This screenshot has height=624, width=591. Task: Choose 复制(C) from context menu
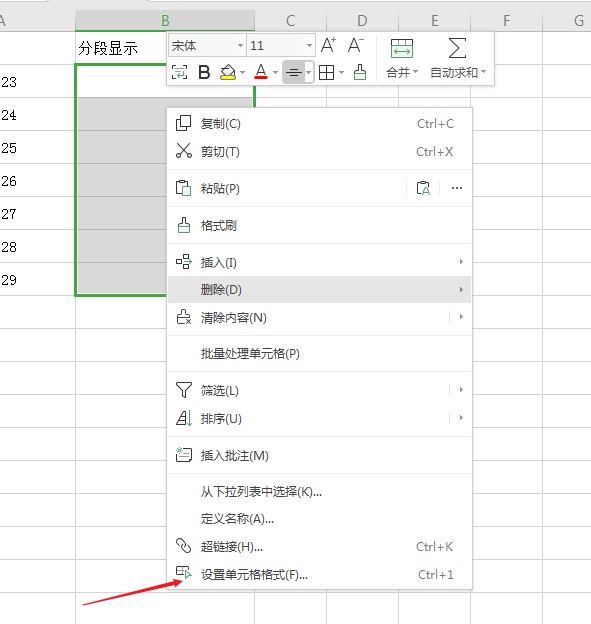click(x=320, y=124)
